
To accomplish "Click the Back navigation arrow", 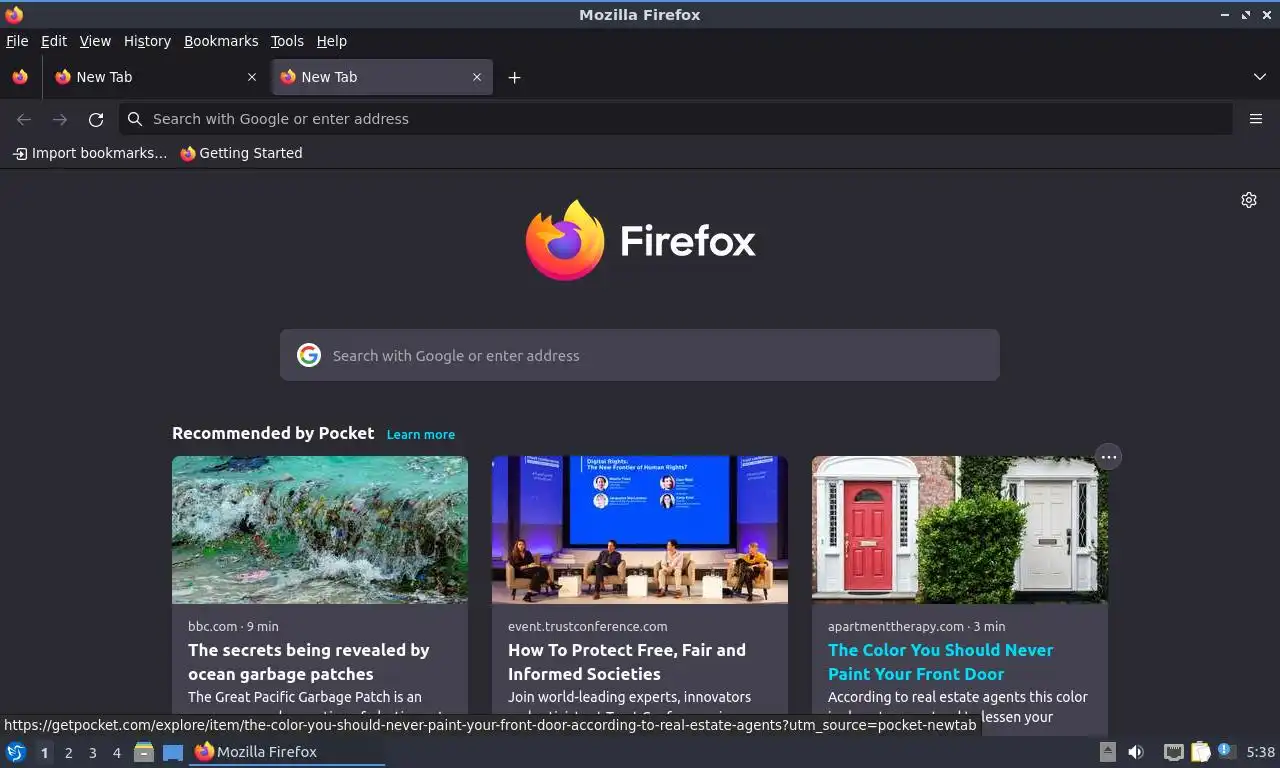I will click(24, 119).
